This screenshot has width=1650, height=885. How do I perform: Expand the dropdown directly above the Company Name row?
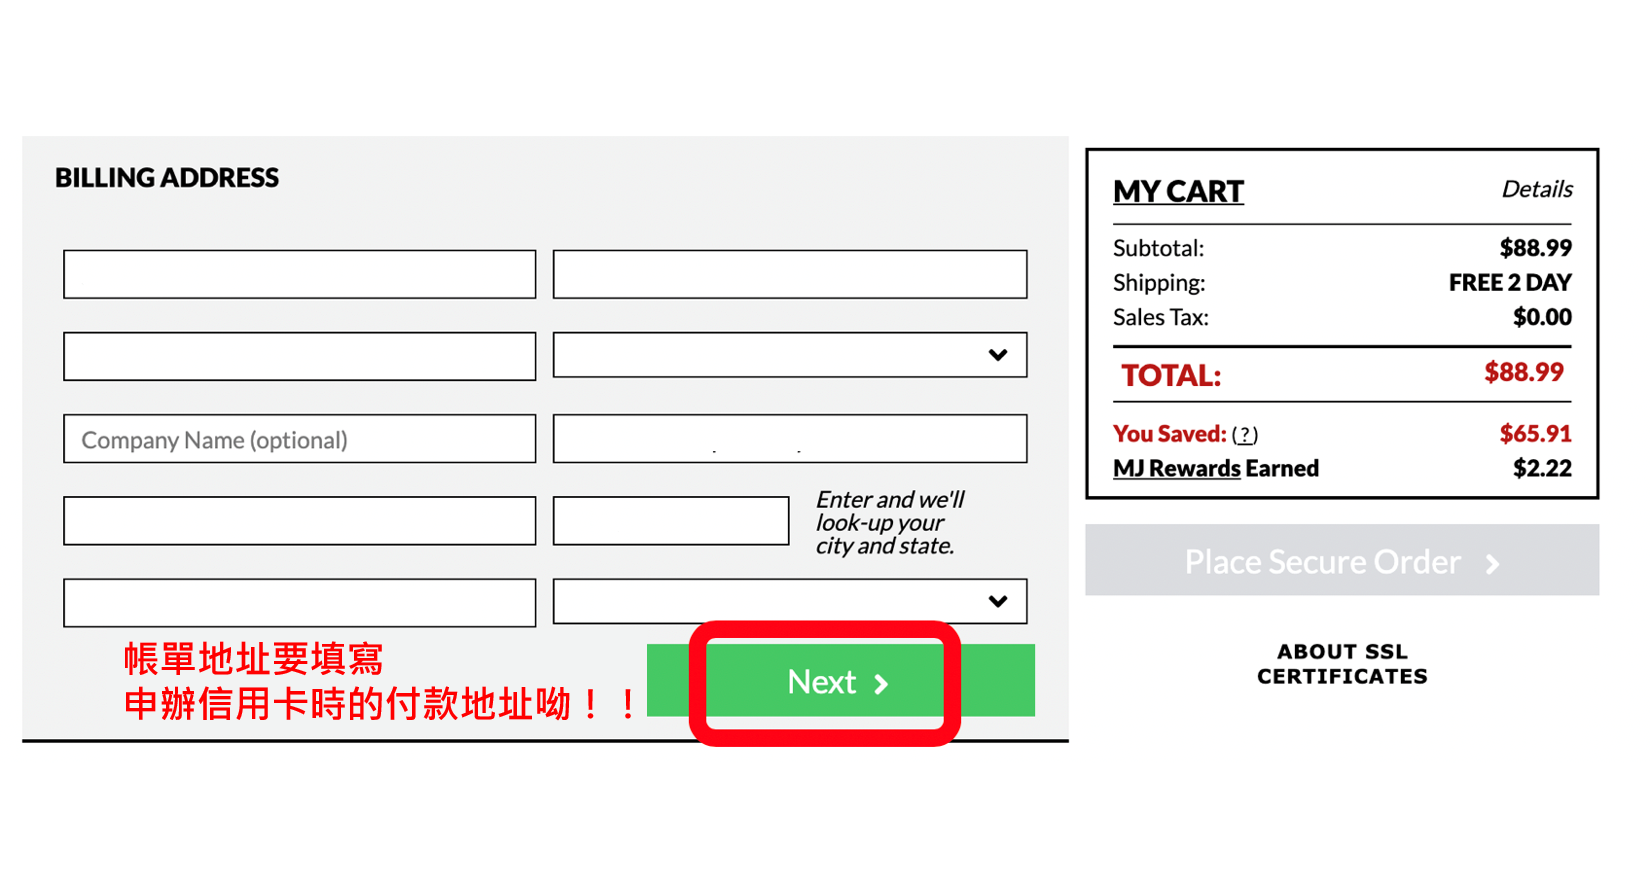tap(789, 355)
